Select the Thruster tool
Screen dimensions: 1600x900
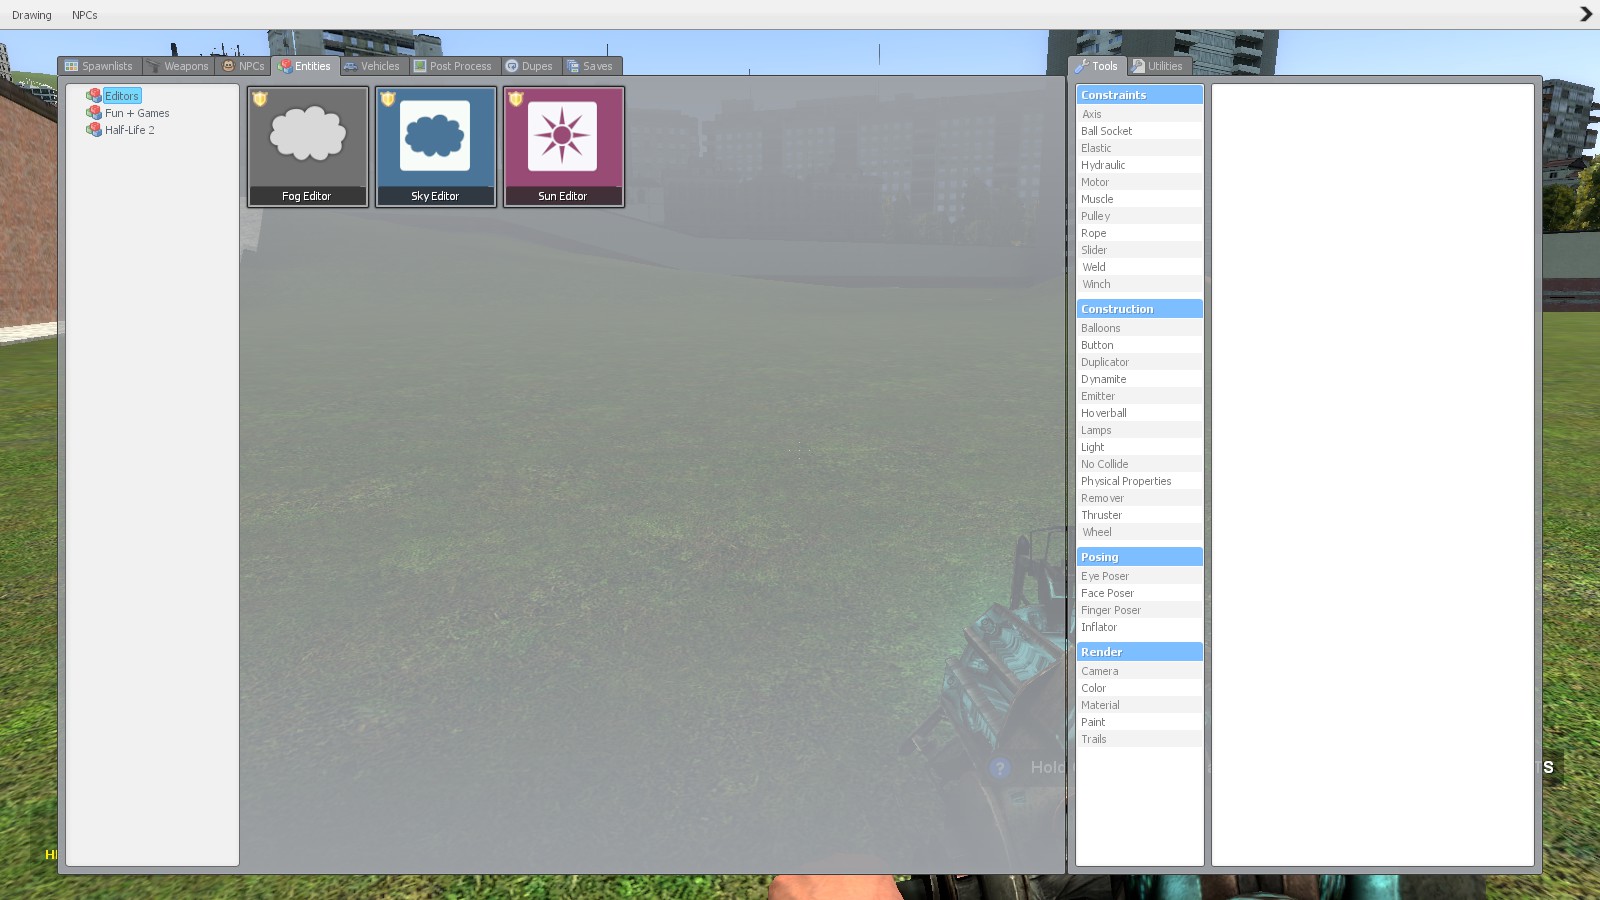point(1139,515)
